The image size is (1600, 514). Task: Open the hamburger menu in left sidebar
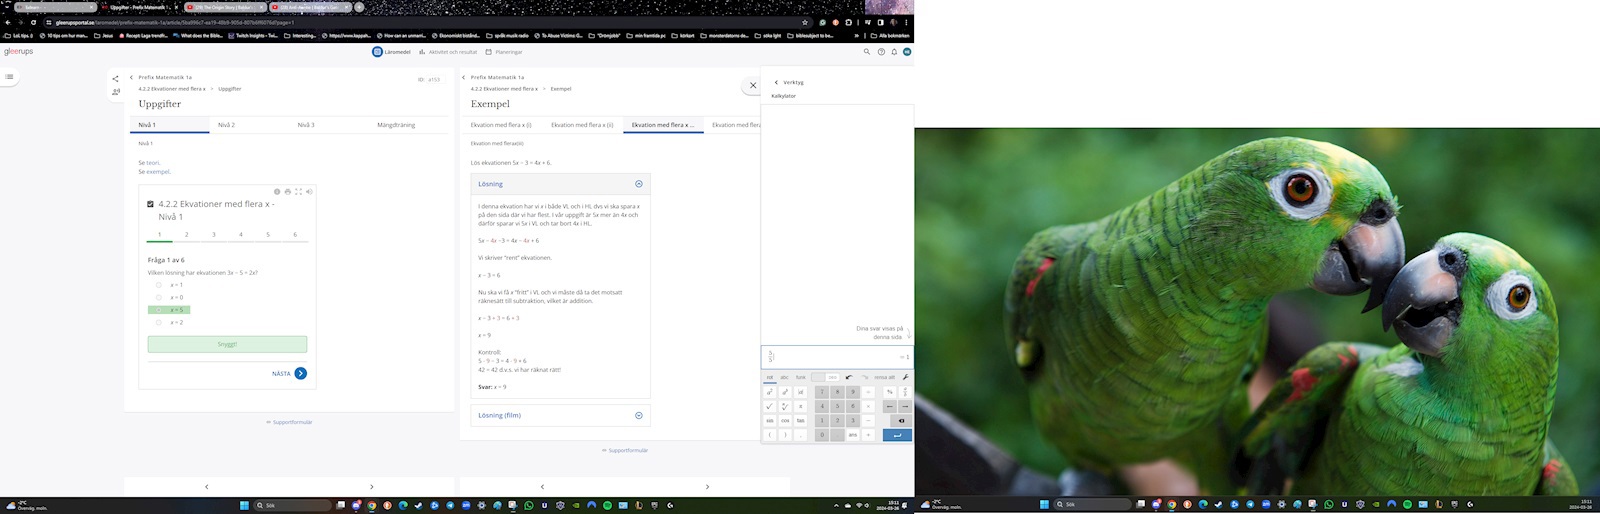click(x=9, y=76)
